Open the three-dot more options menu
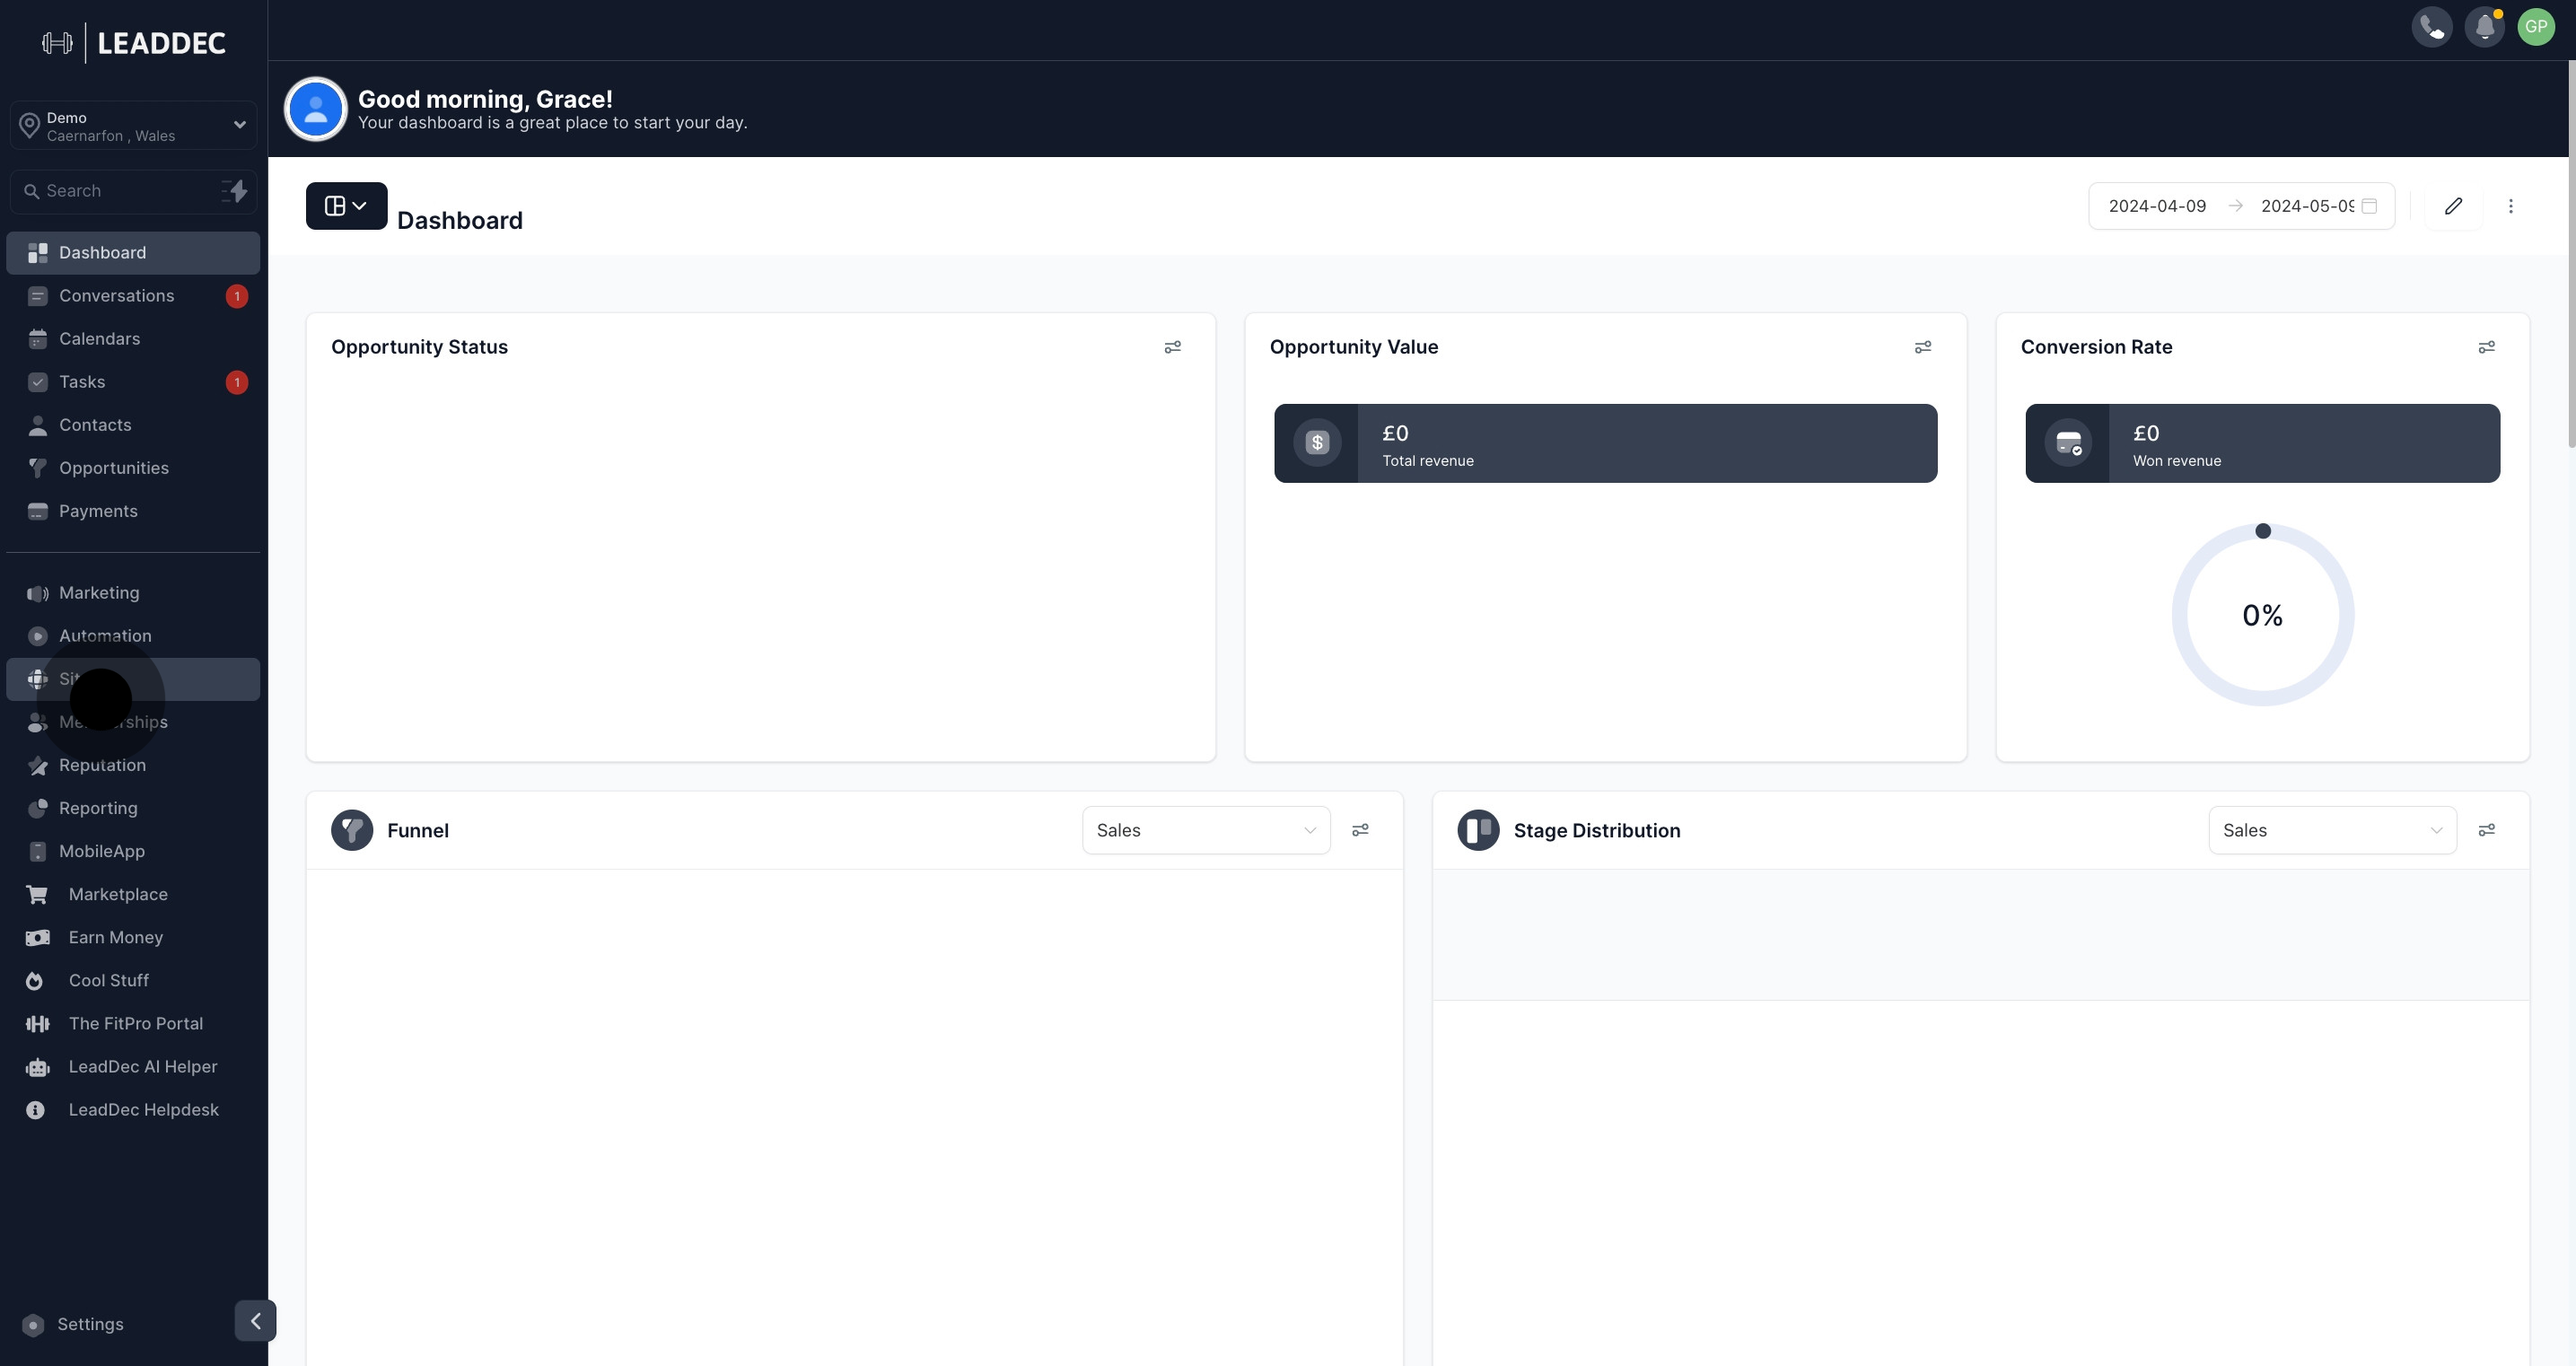 [2510, 206]
